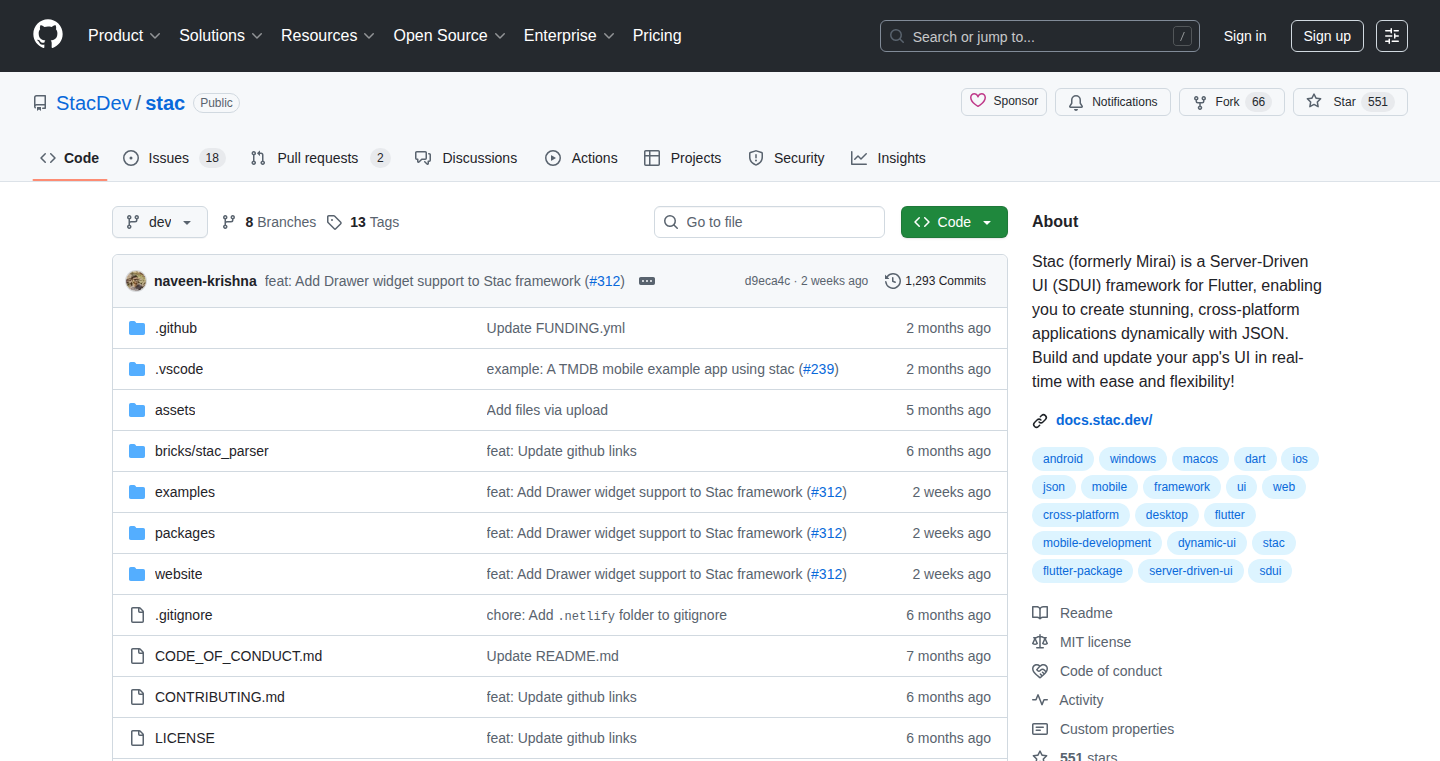Switch to the Security tab

click(786, 158)
